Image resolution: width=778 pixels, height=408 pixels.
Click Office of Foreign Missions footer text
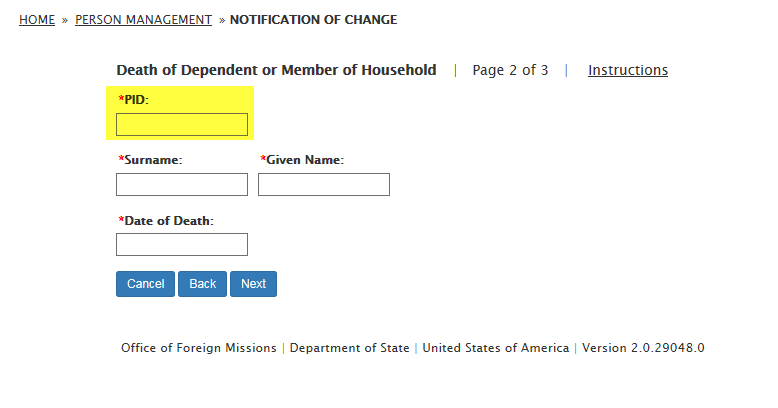pyautogui.click(x=199, y=348)
